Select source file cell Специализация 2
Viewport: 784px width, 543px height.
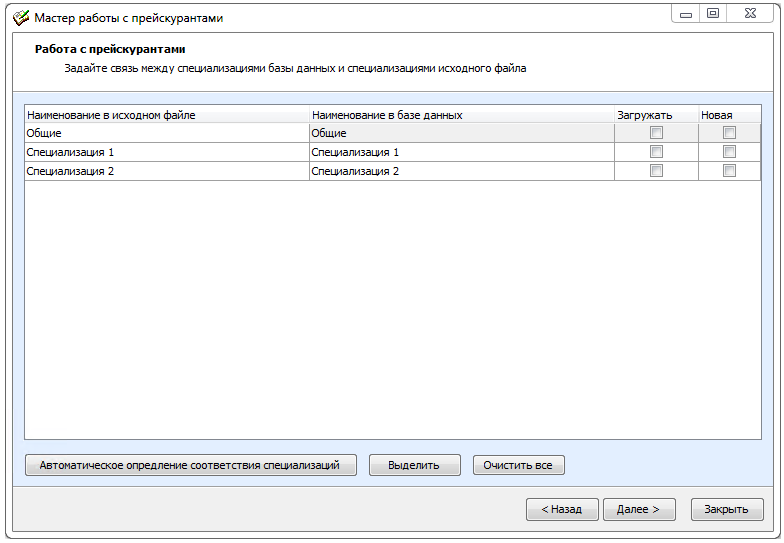point(166,171)
